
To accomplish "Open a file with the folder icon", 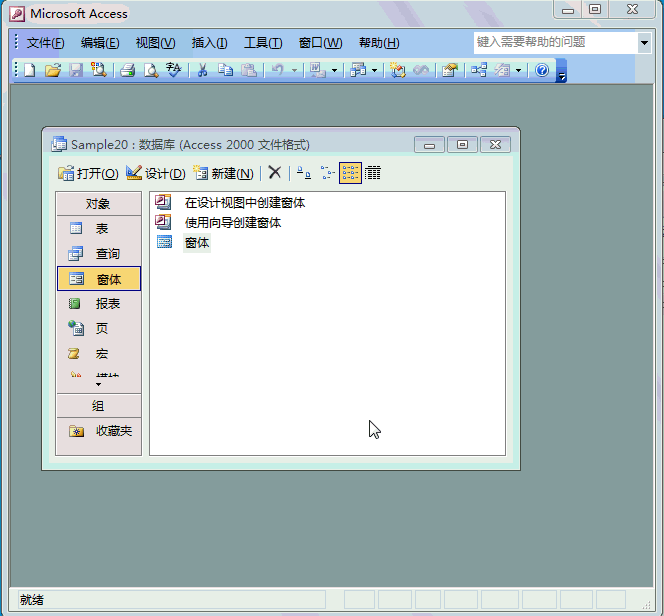I will (x=53, y=70).
